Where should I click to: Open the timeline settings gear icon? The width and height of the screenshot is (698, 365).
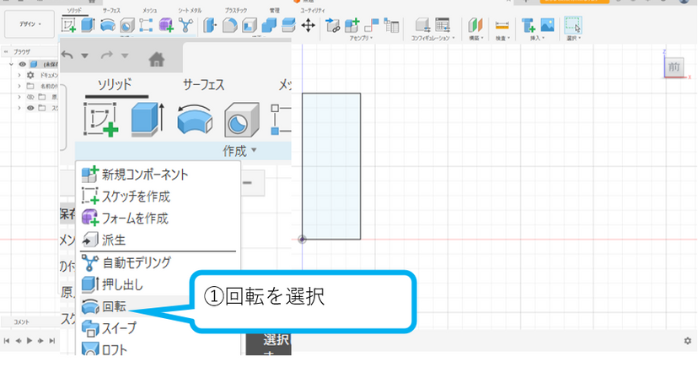click(688, 341)
